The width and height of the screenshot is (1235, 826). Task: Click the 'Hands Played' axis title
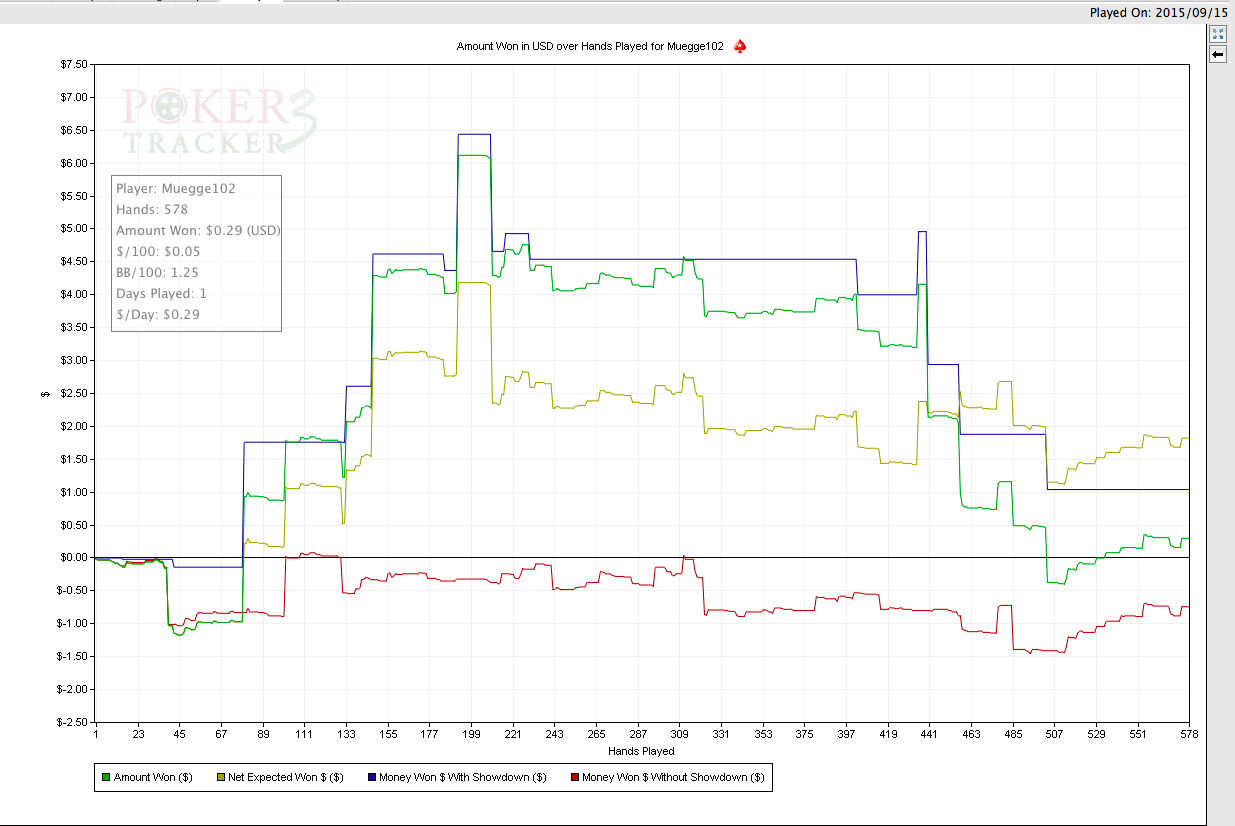point(641,751)
